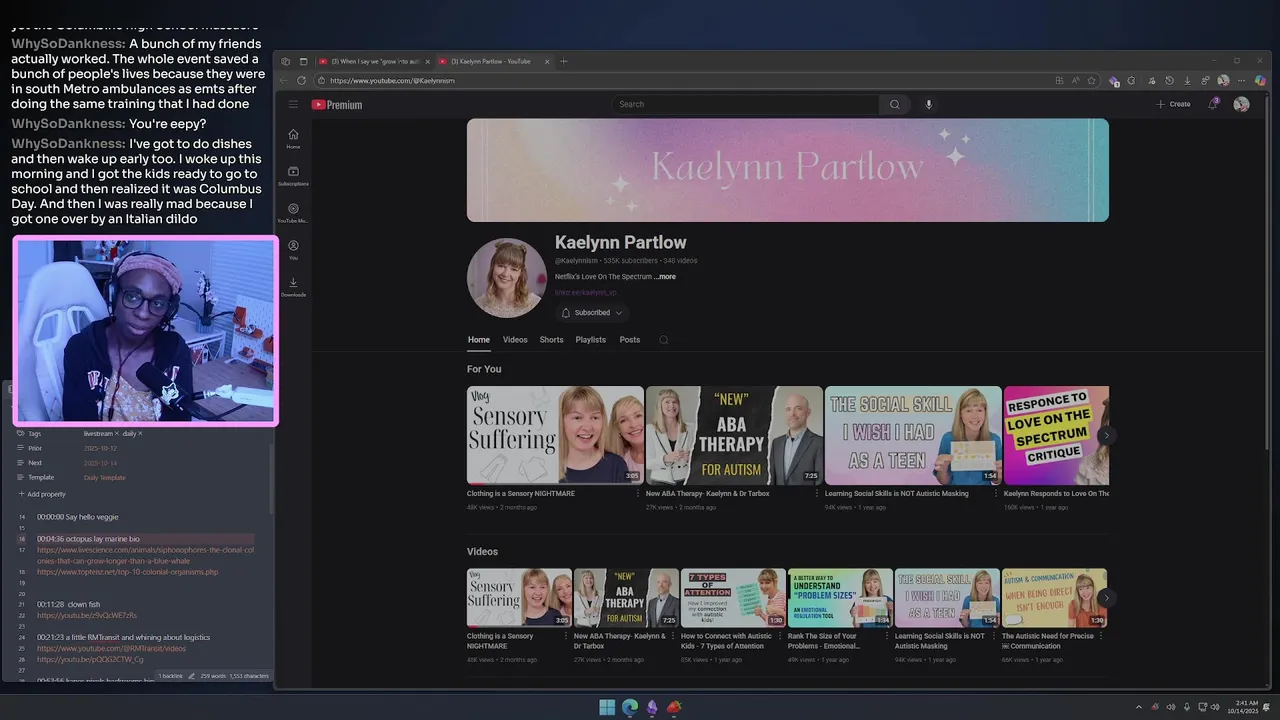Viewport: 1280px width, 720px height.
Task: Open Subscriptions in the YouTube sidebar
Action: tap(293, 175)
